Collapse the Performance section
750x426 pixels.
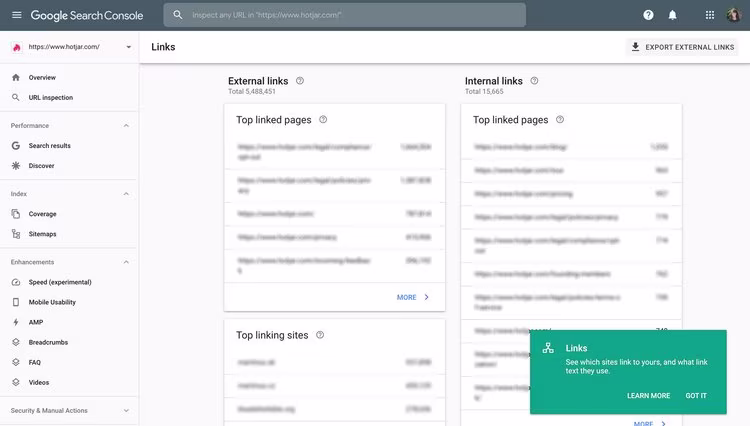point(126,126)
